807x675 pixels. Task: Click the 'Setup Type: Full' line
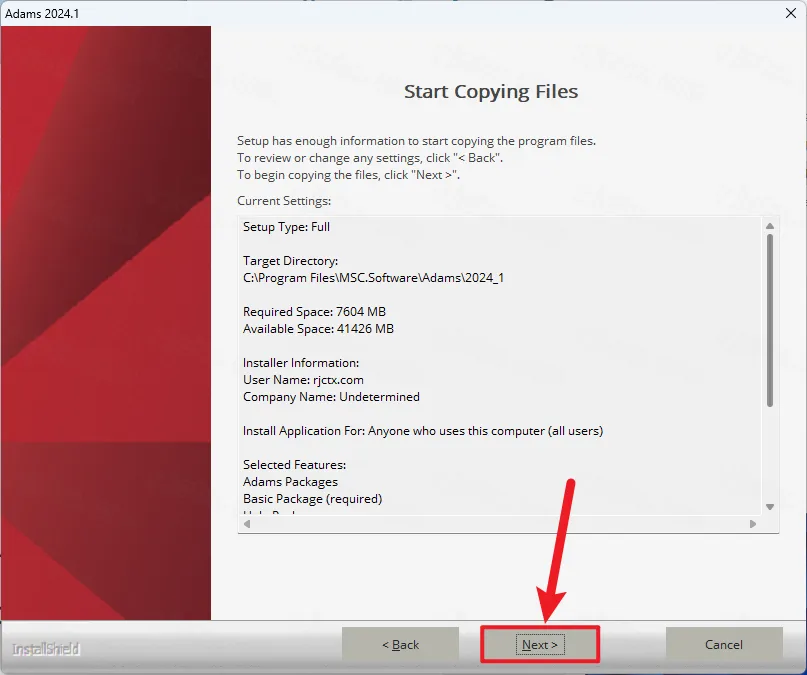[x=286, y=227]
